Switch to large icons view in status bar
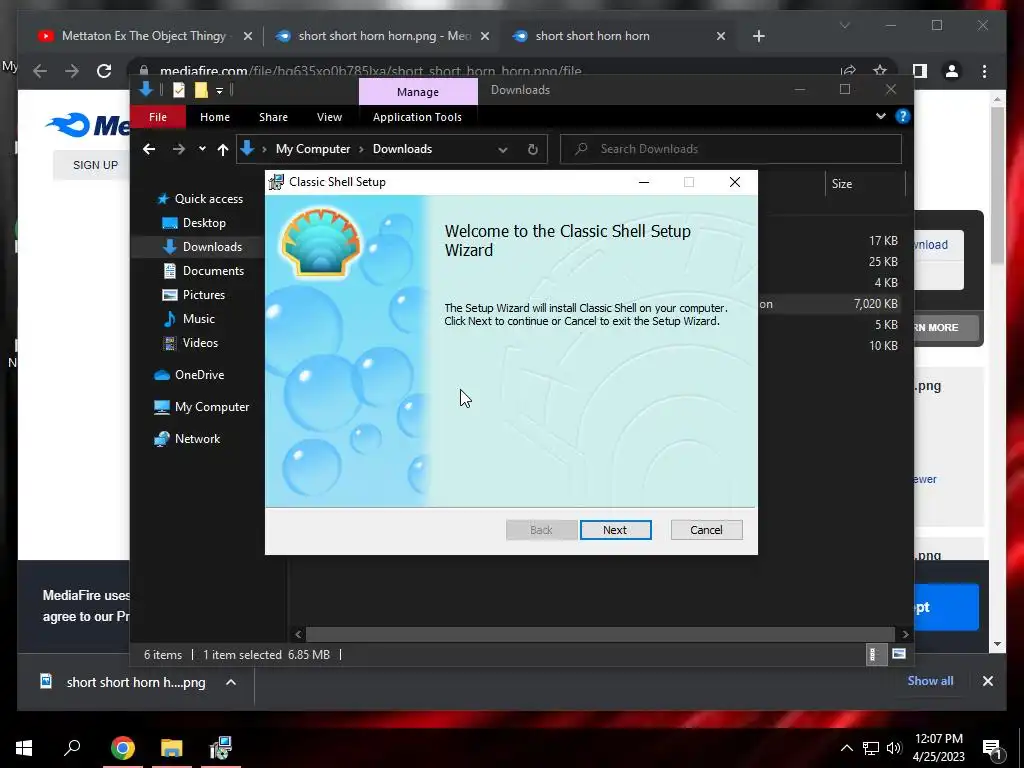 click(x=899, y=654)
